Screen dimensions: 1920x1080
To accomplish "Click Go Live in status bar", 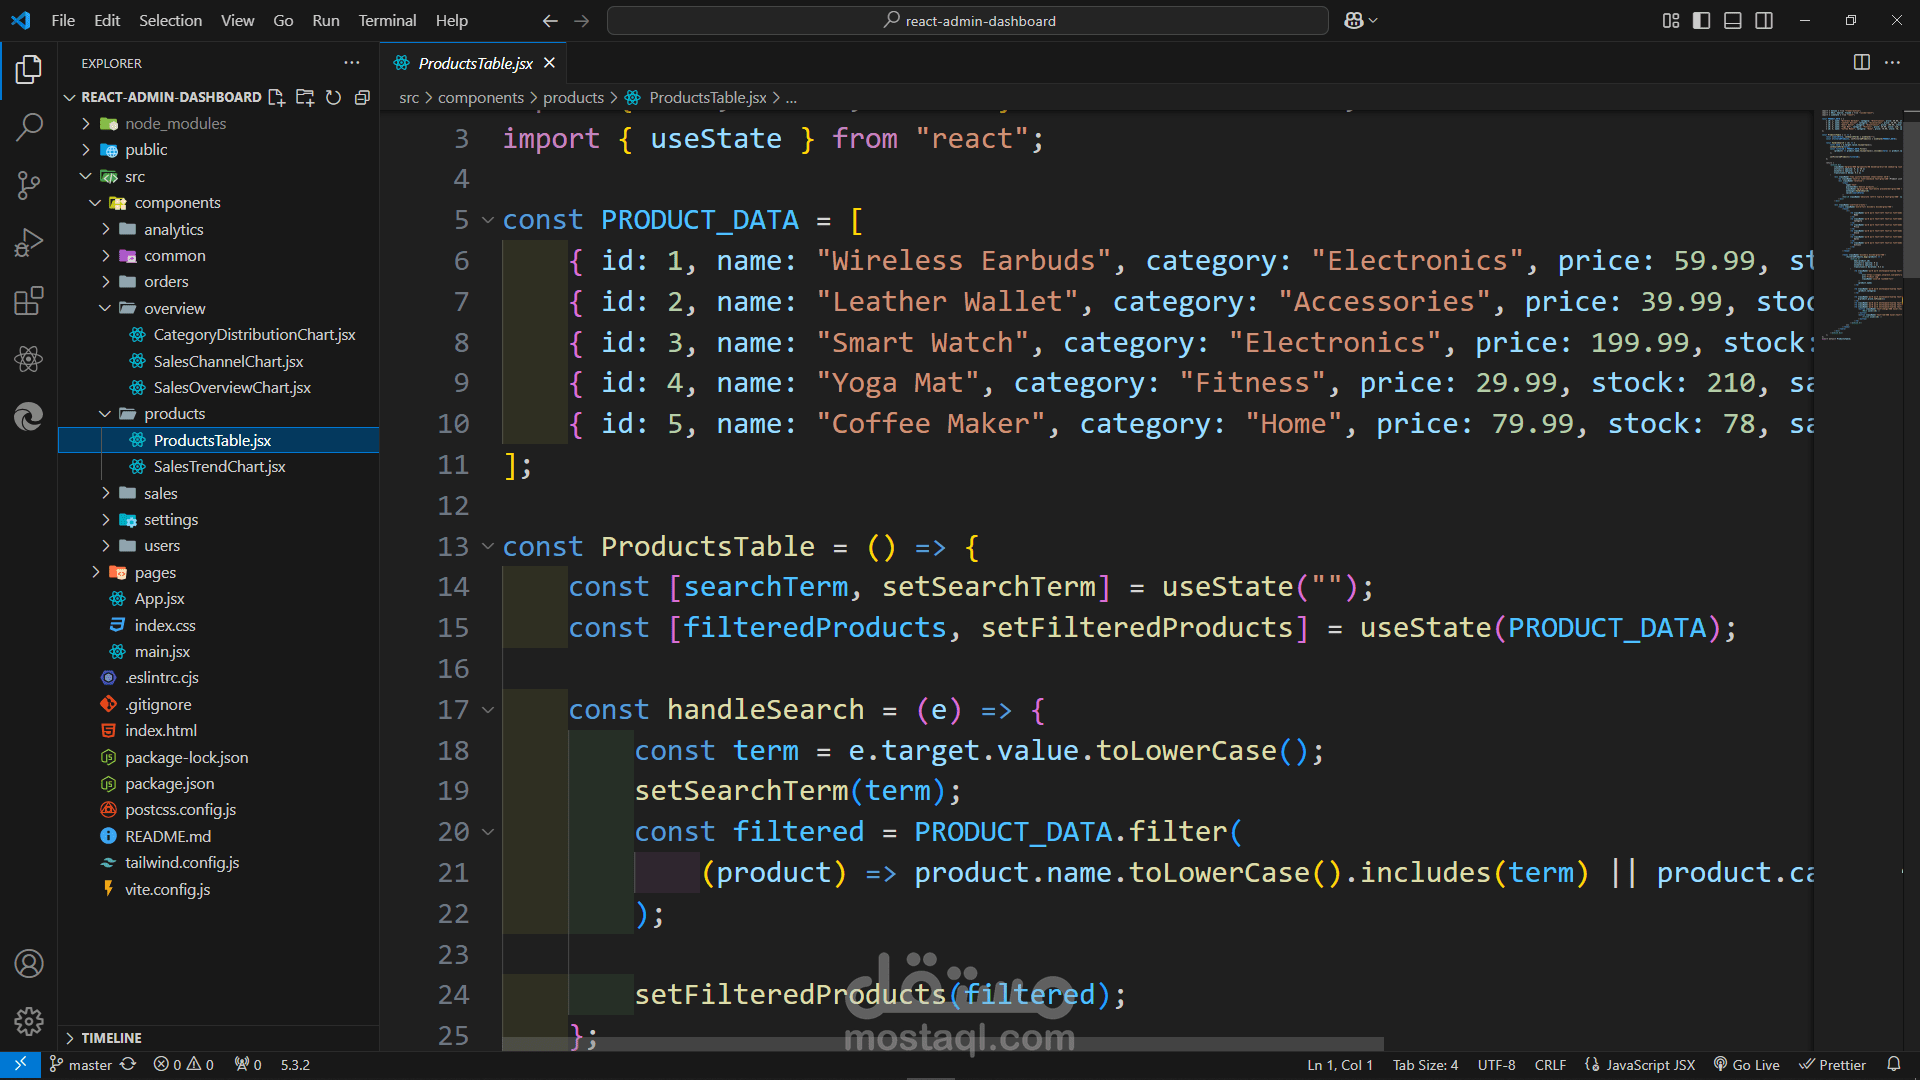I will click(x=1747, y=1065).
